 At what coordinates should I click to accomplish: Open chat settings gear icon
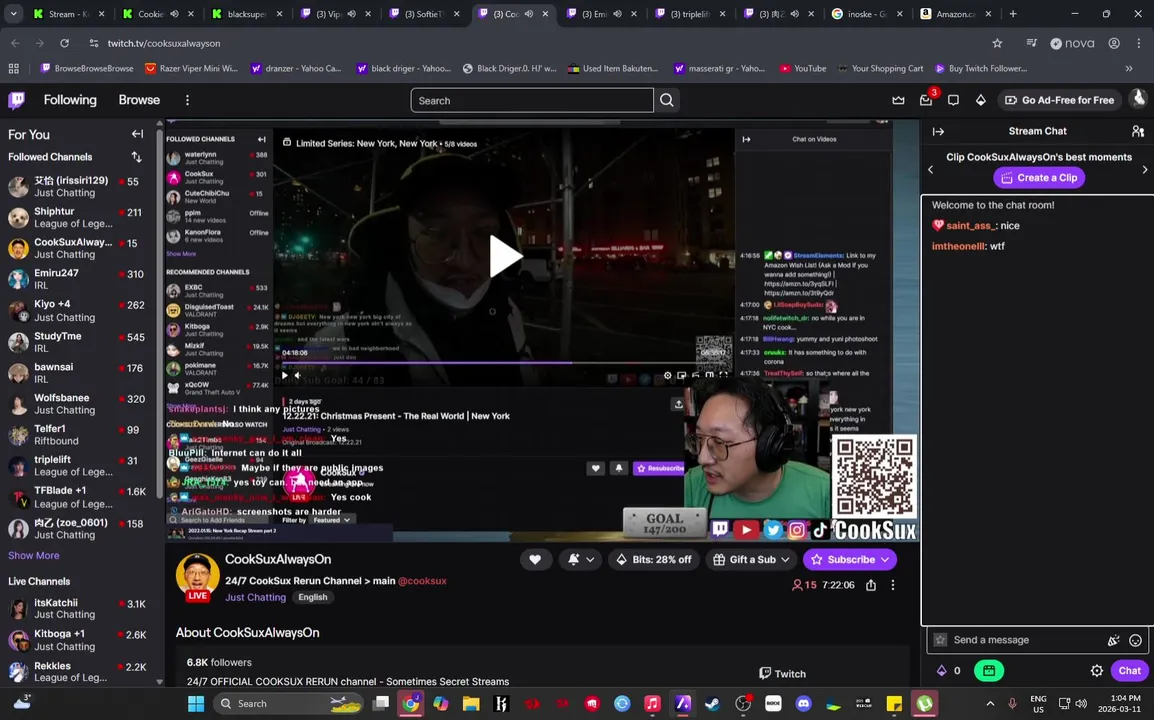click(x=1097, y=671)
